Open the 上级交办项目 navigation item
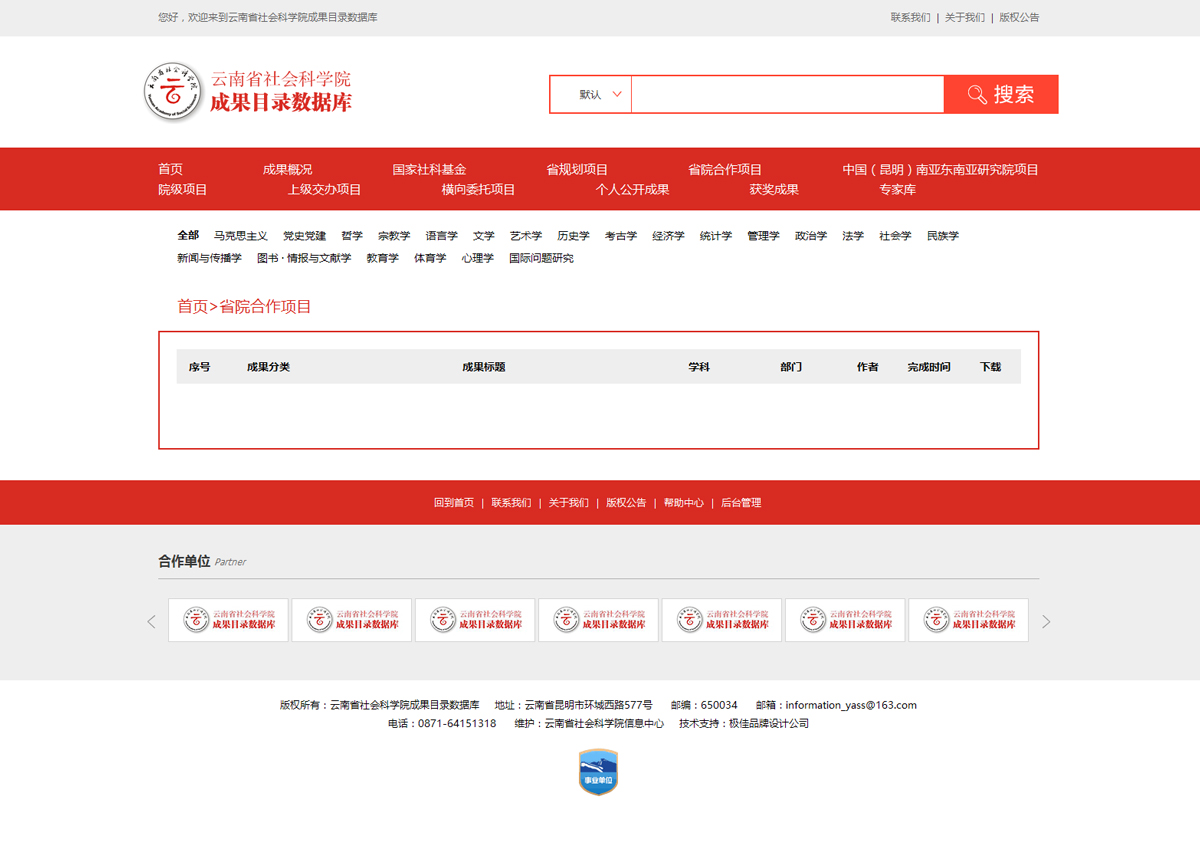Image resolution: width=1200 pixels, height=844 pixels. pos(324,189)
